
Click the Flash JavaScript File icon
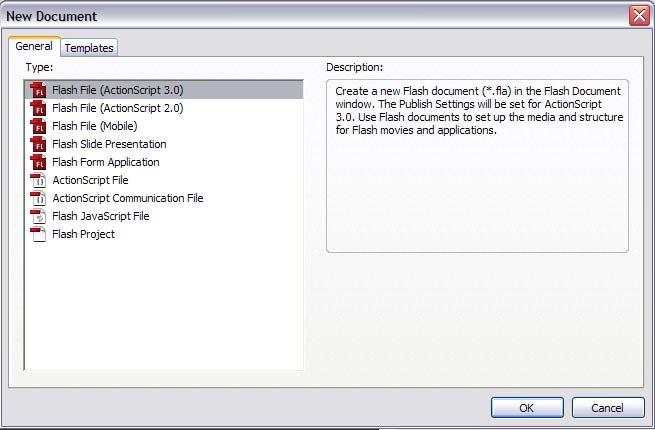(x=38, y=216)
